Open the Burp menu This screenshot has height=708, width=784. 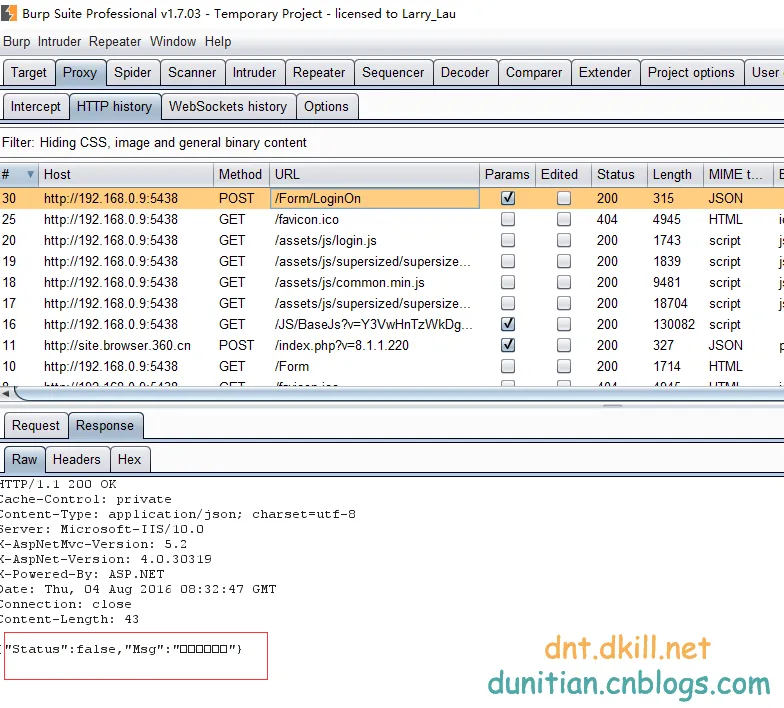pyautogui.click(x=17, y=41)
